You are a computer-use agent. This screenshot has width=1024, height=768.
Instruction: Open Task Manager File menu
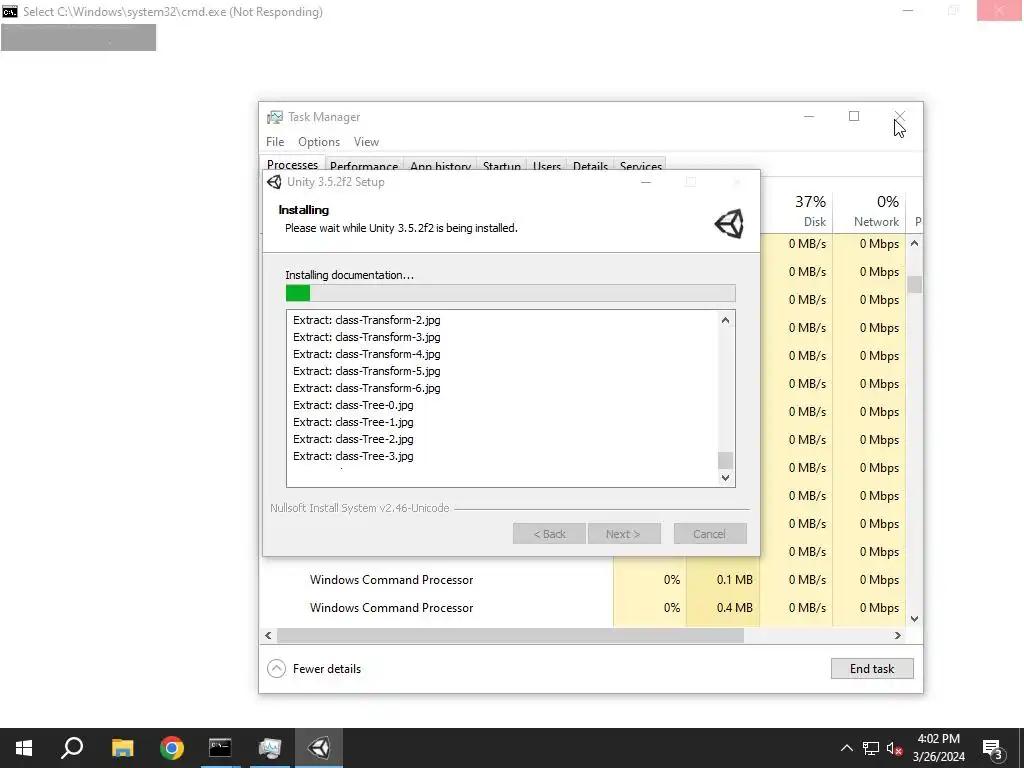tap(275, 142)
